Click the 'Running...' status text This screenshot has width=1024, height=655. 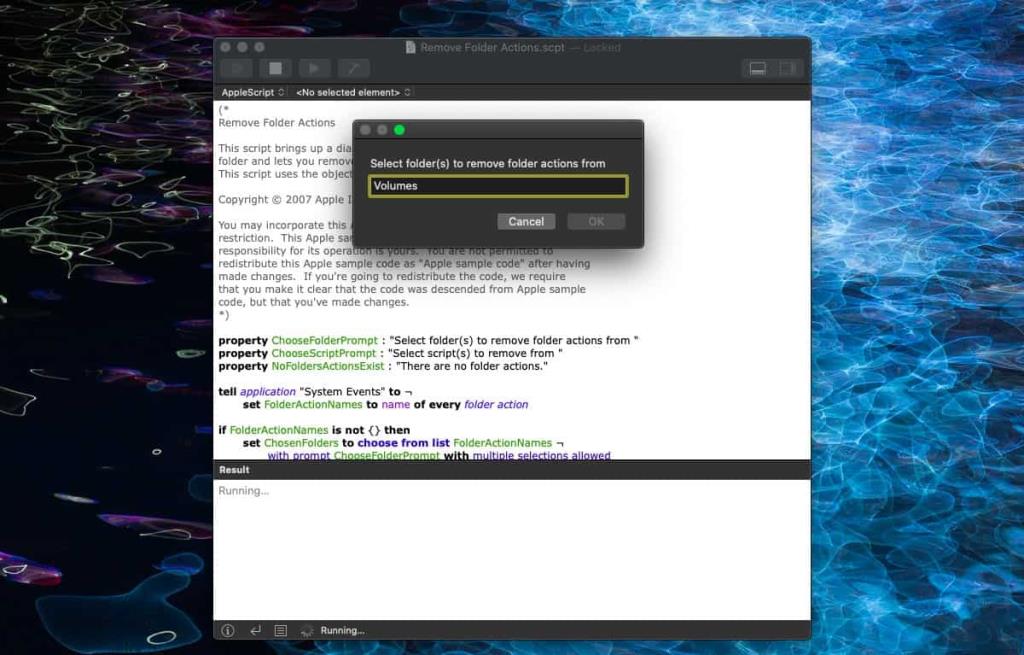tap(341, 630)
